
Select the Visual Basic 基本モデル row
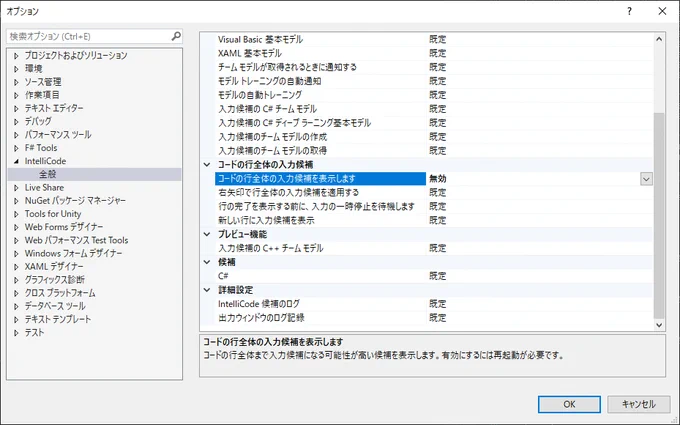[434, 39]
